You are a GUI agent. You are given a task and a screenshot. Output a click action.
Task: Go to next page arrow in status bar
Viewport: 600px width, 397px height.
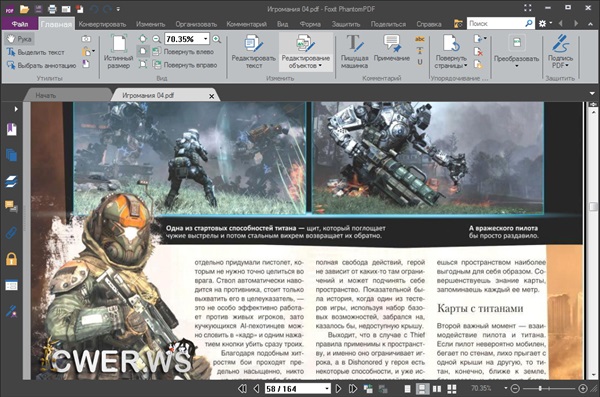pyautogui.click(x=338, y=389)
